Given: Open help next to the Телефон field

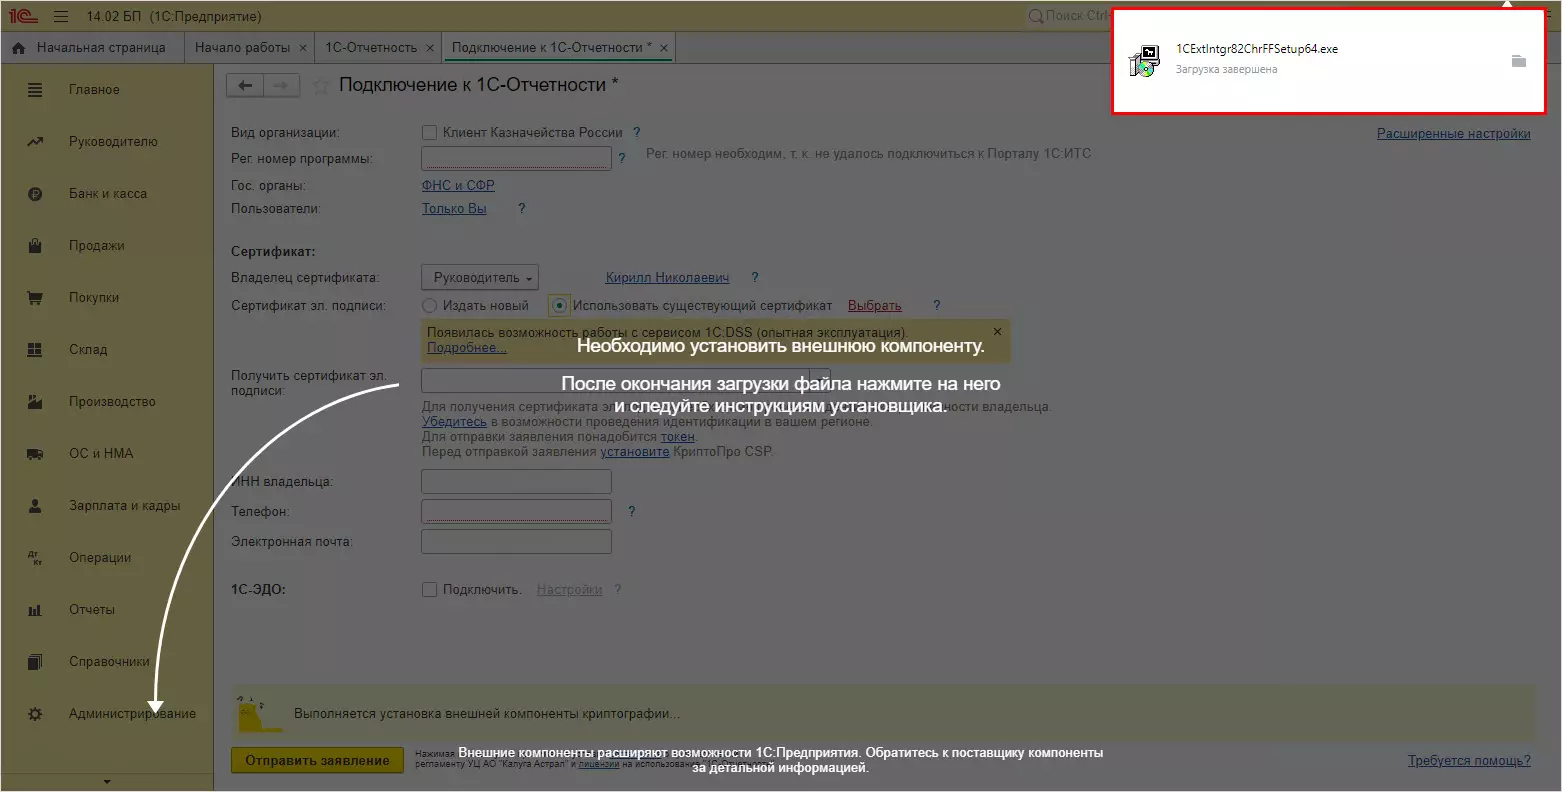Looking at the screenshot, I should pos(632,512).
